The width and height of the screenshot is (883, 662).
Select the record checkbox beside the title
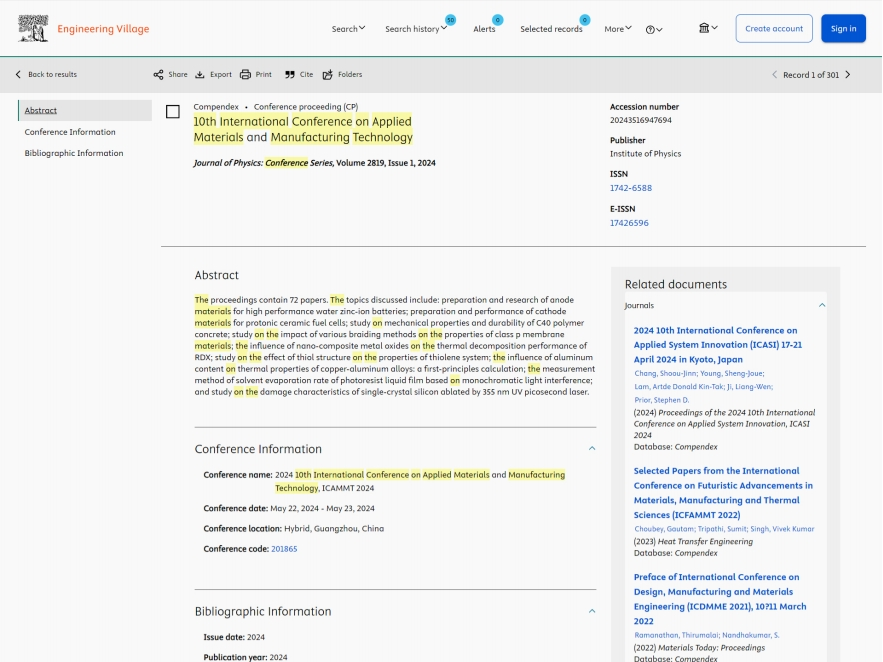coord(173,111)
